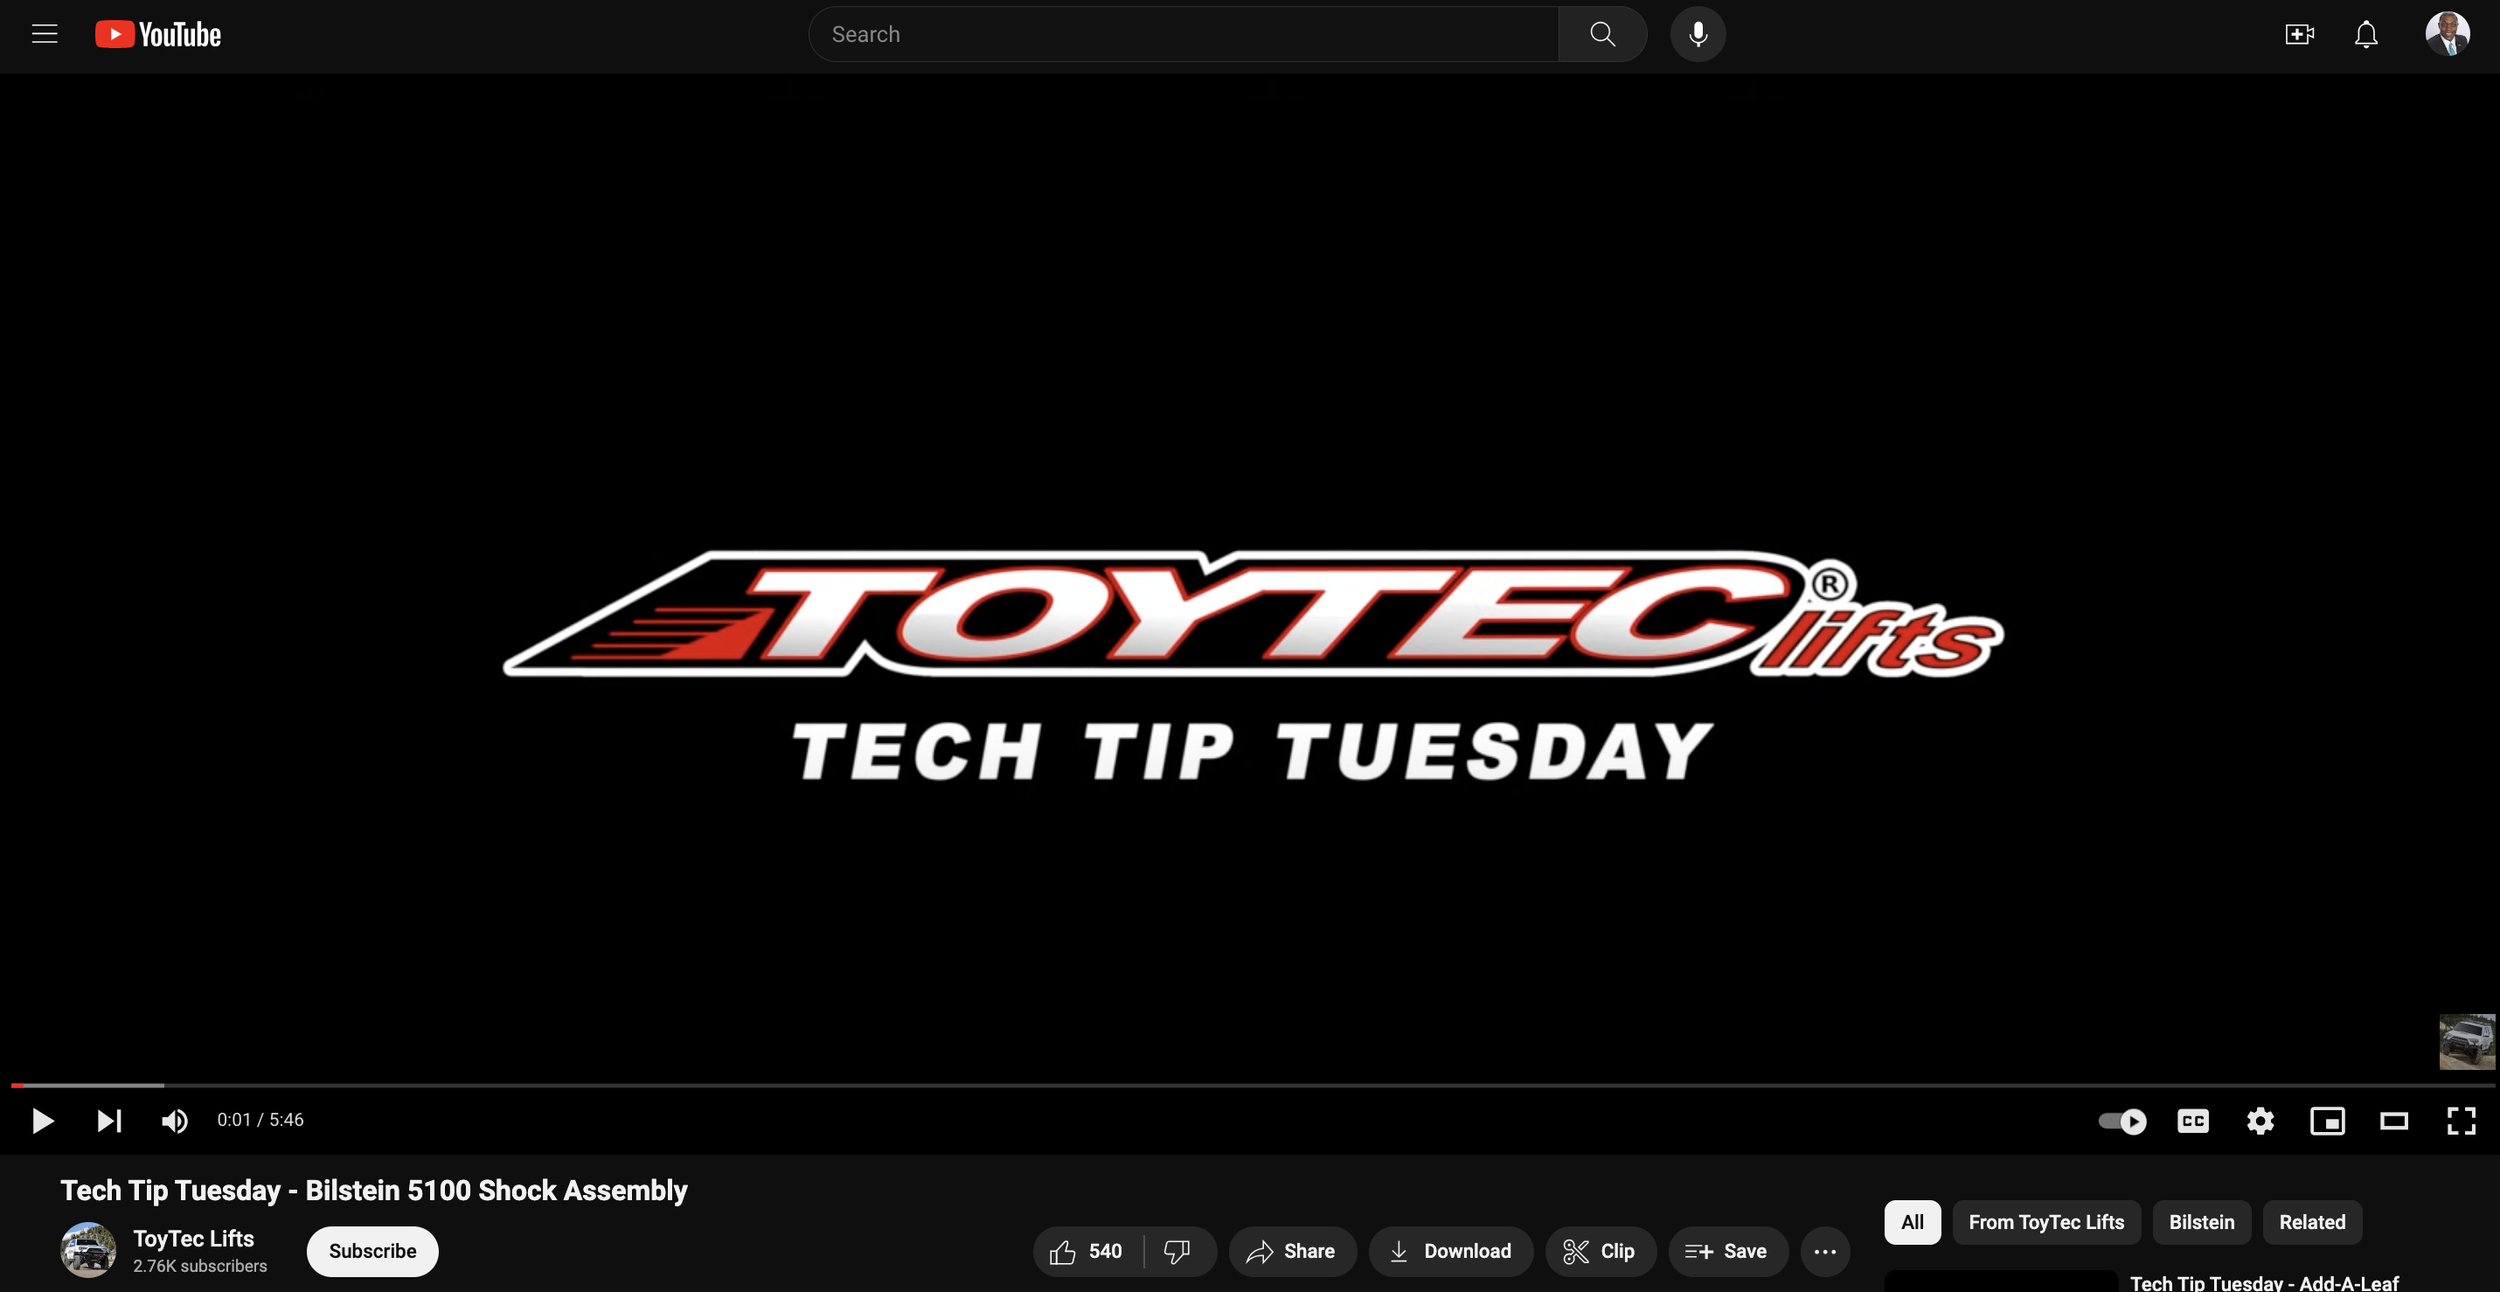Subscribe to ToyTec Lifts channel
Viewport: 2500px width, 1292px height.
click(x=372, y=1252)
